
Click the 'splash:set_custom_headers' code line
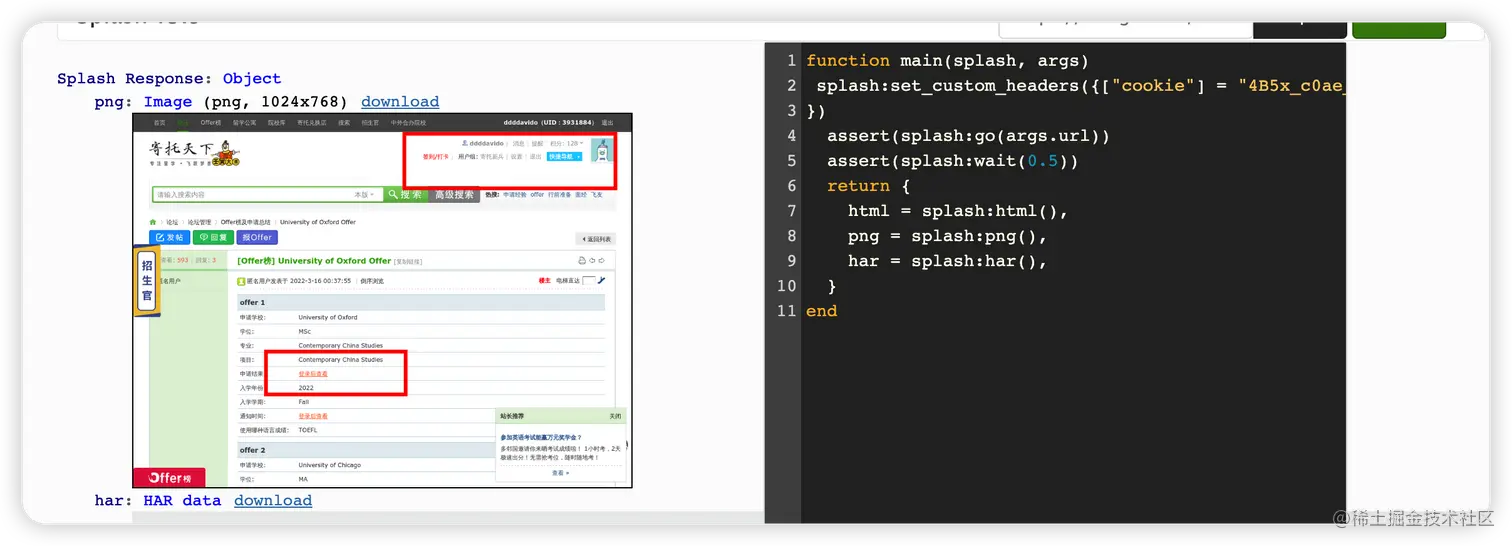click(x=1080, y=86)
